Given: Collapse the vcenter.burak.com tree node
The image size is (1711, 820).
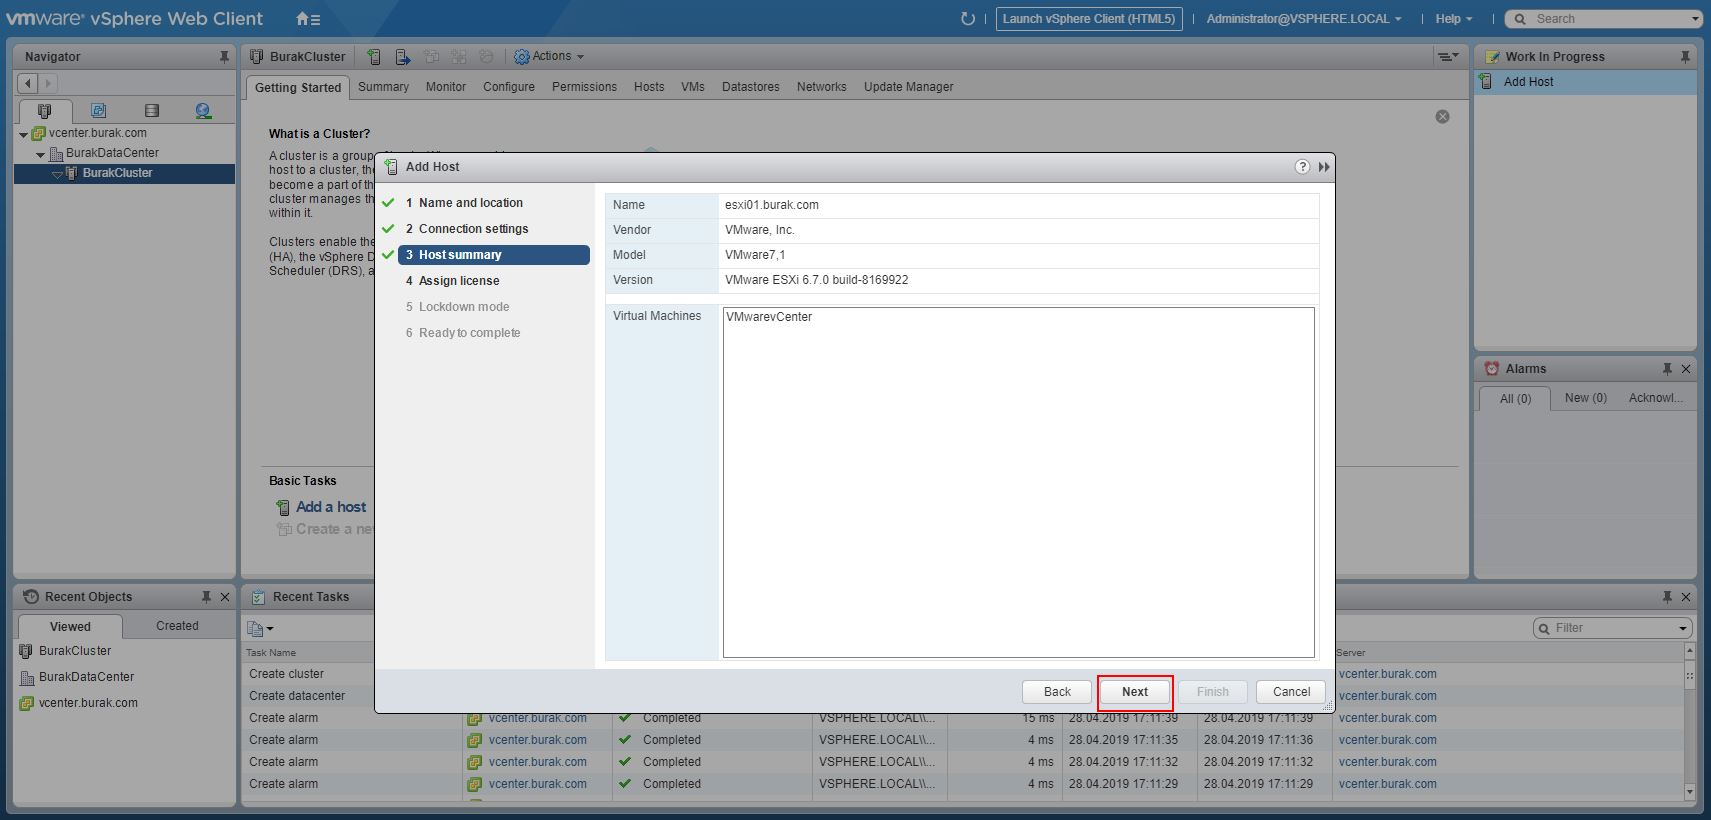Looking at the screenshot, I should 23,134.
